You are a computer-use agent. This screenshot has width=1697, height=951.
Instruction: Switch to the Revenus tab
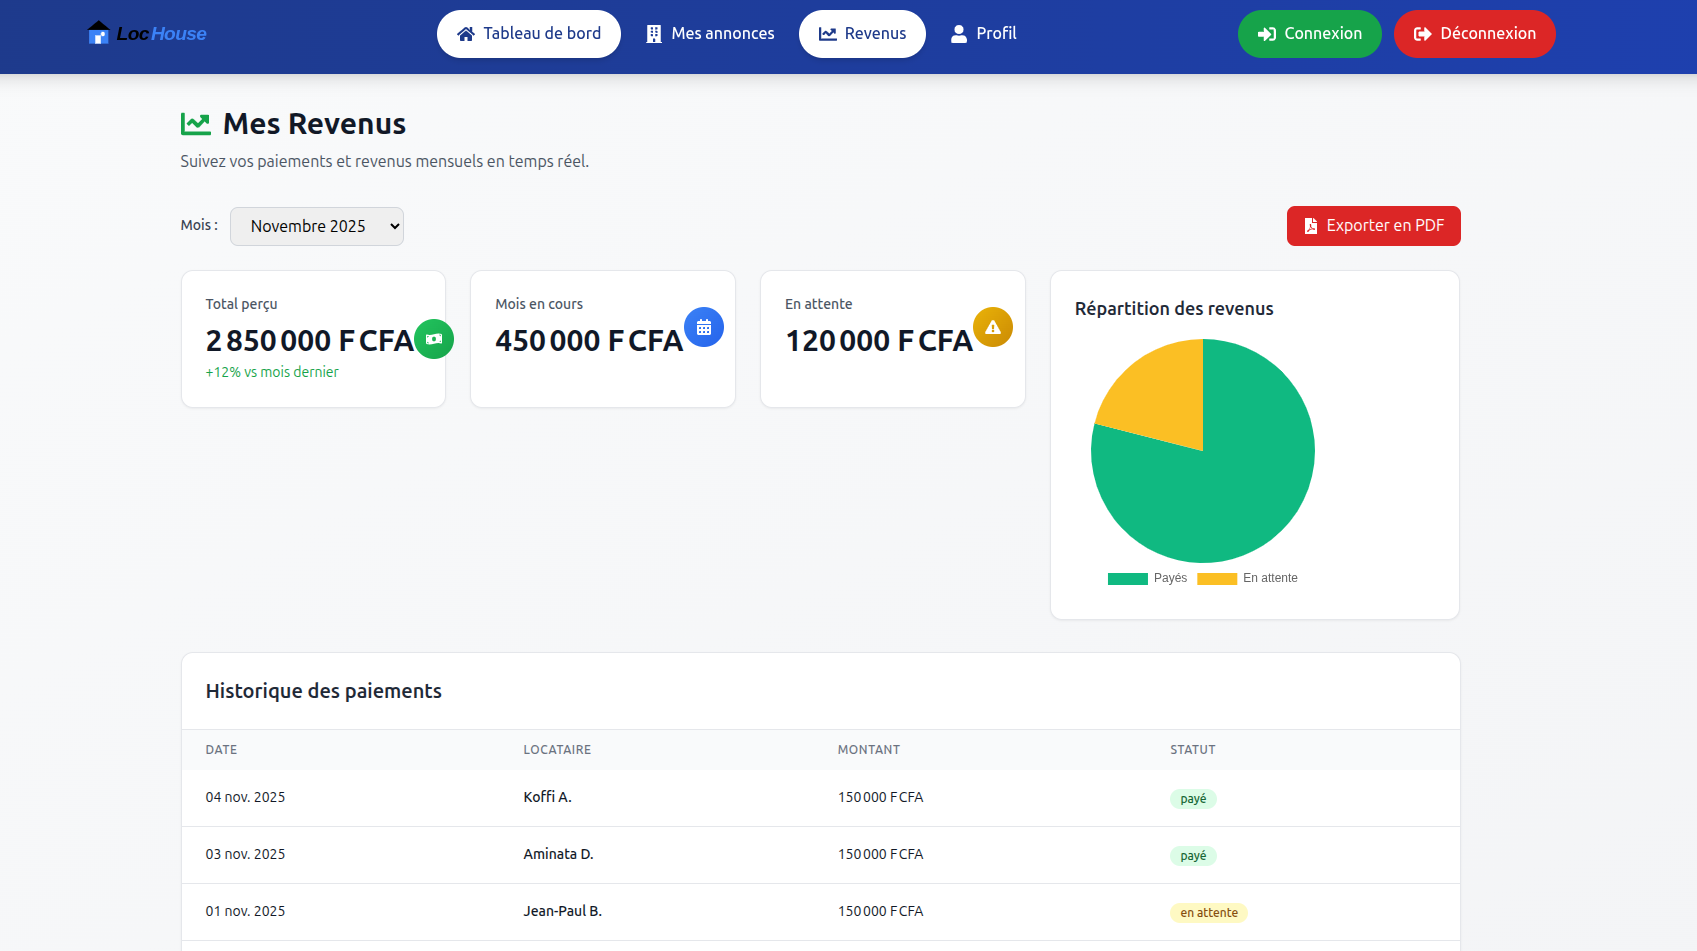point(862,34)
